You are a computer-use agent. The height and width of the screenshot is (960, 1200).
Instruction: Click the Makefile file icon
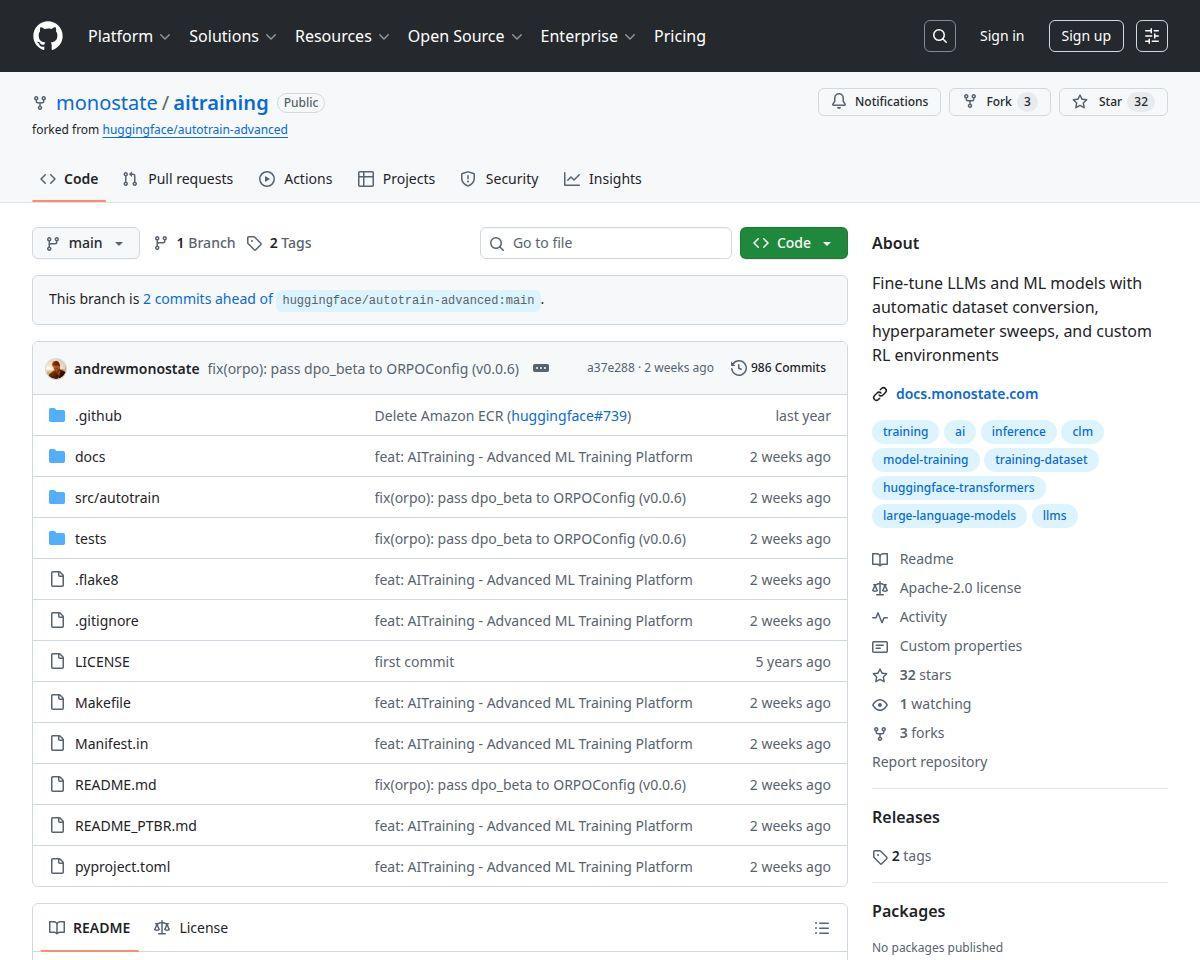57,703
